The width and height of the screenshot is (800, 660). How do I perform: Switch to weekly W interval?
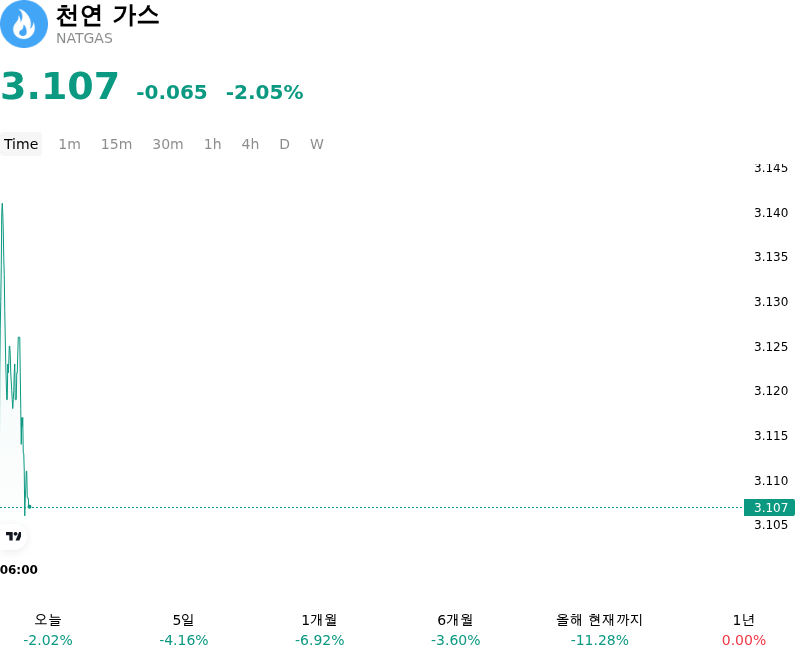317,144
